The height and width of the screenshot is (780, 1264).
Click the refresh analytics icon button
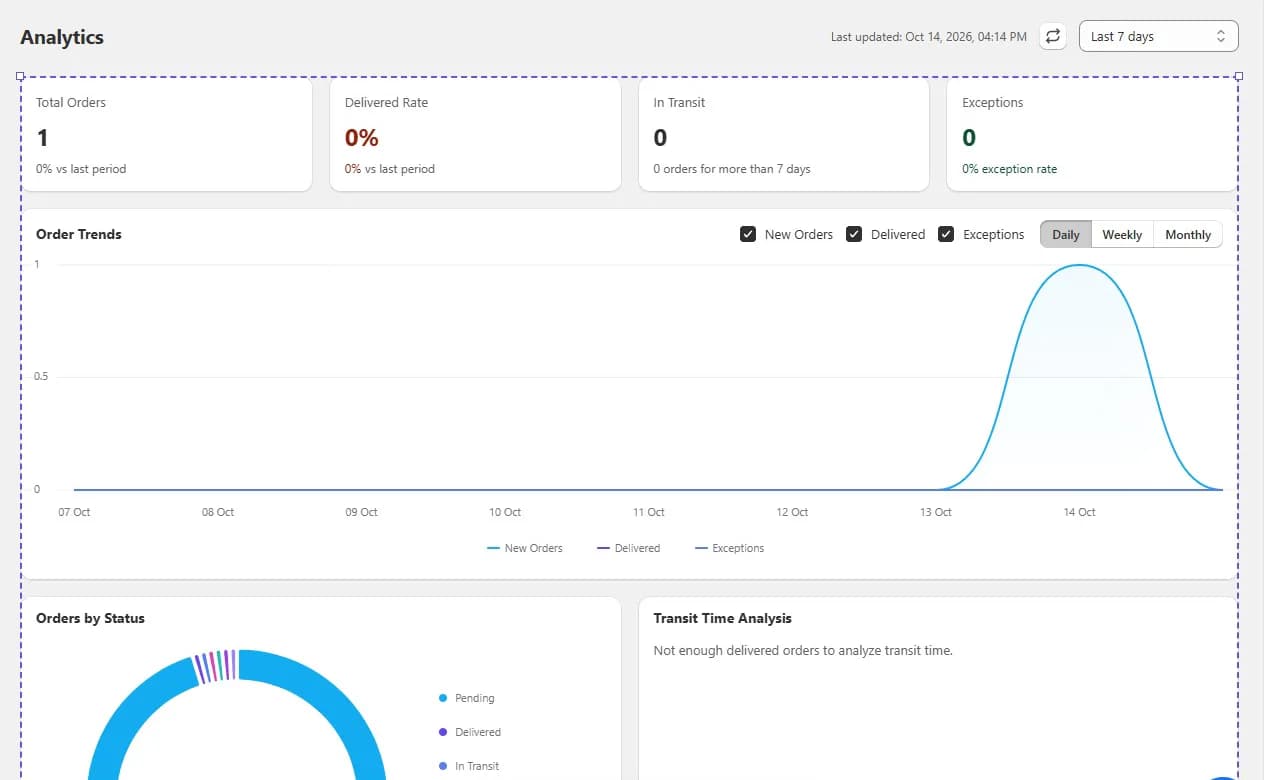coord(1053,36)
